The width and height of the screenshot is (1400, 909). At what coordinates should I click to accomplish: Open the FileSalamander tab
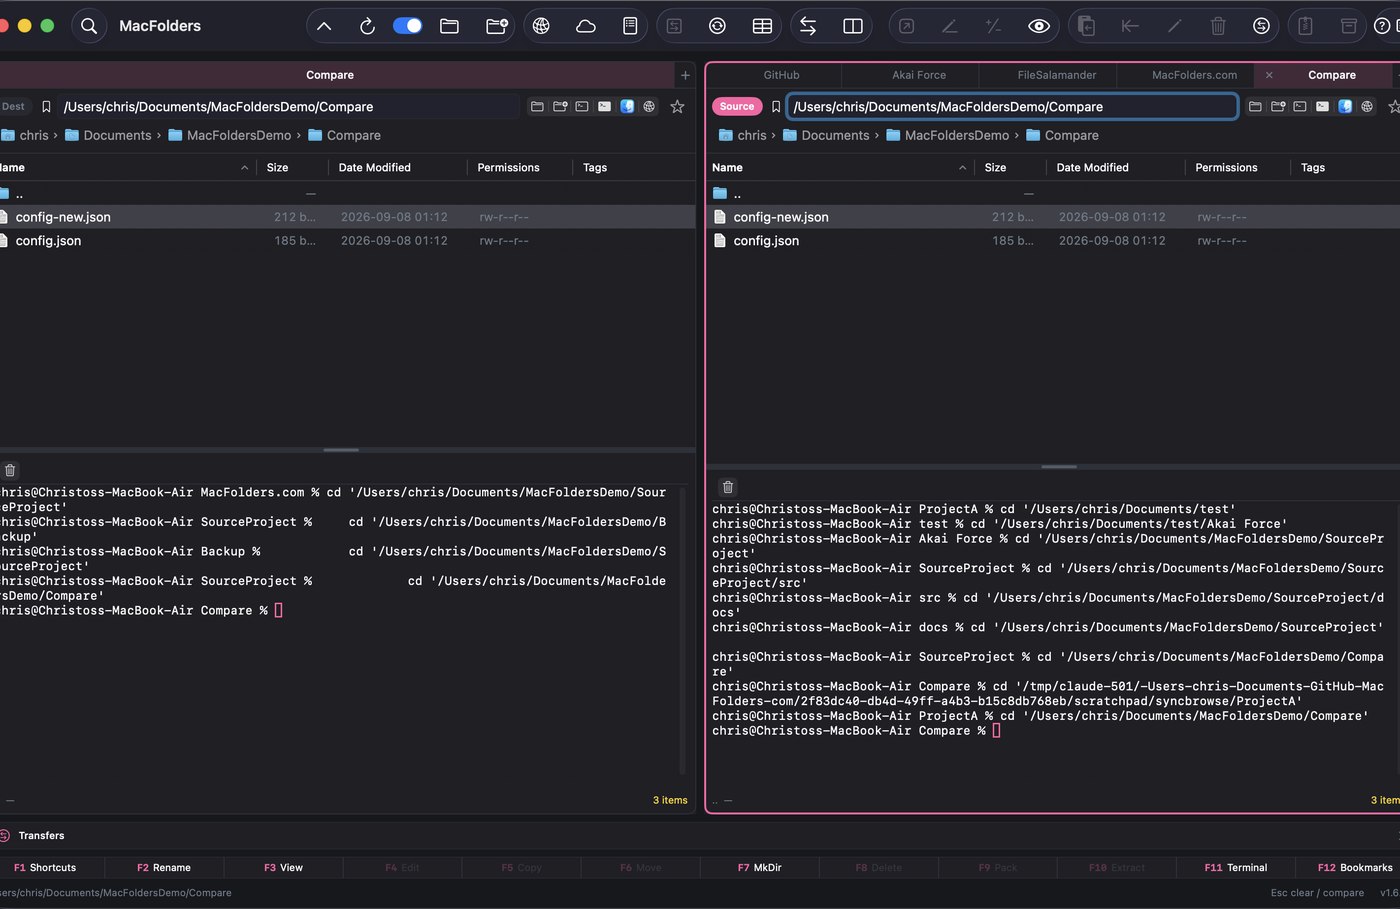click(1057, 75)
